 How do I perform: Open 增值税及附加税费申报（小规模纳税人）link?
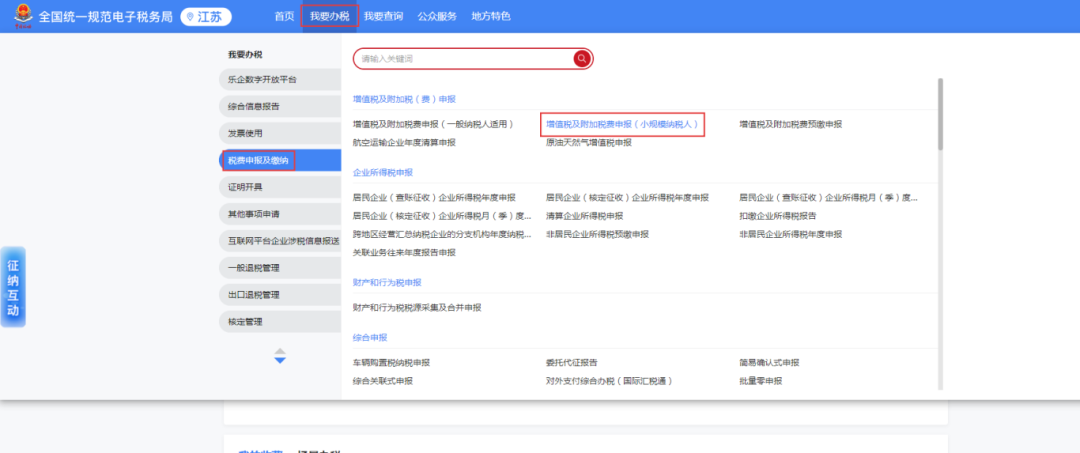click(x=622, y=124)
